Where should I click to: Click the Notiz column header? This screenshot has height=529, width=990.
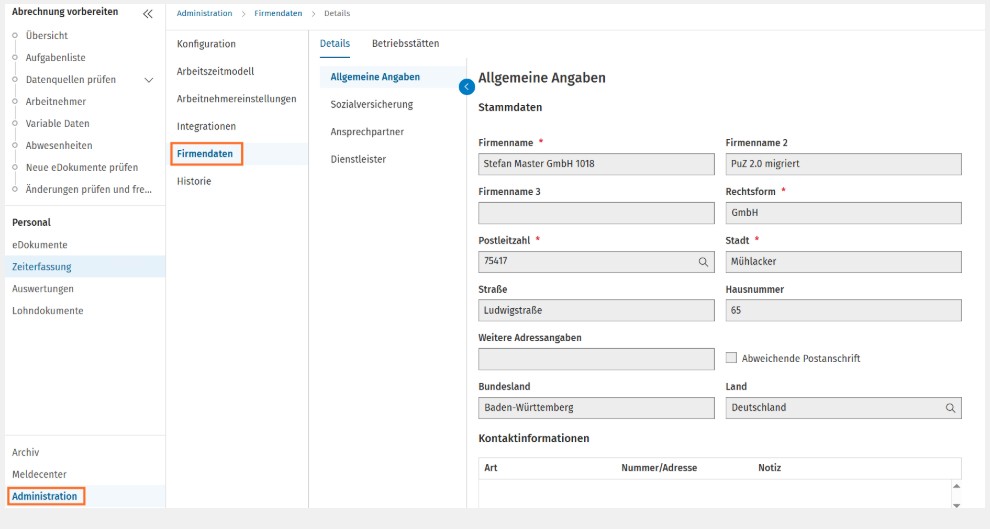click(x=770, y=468)
